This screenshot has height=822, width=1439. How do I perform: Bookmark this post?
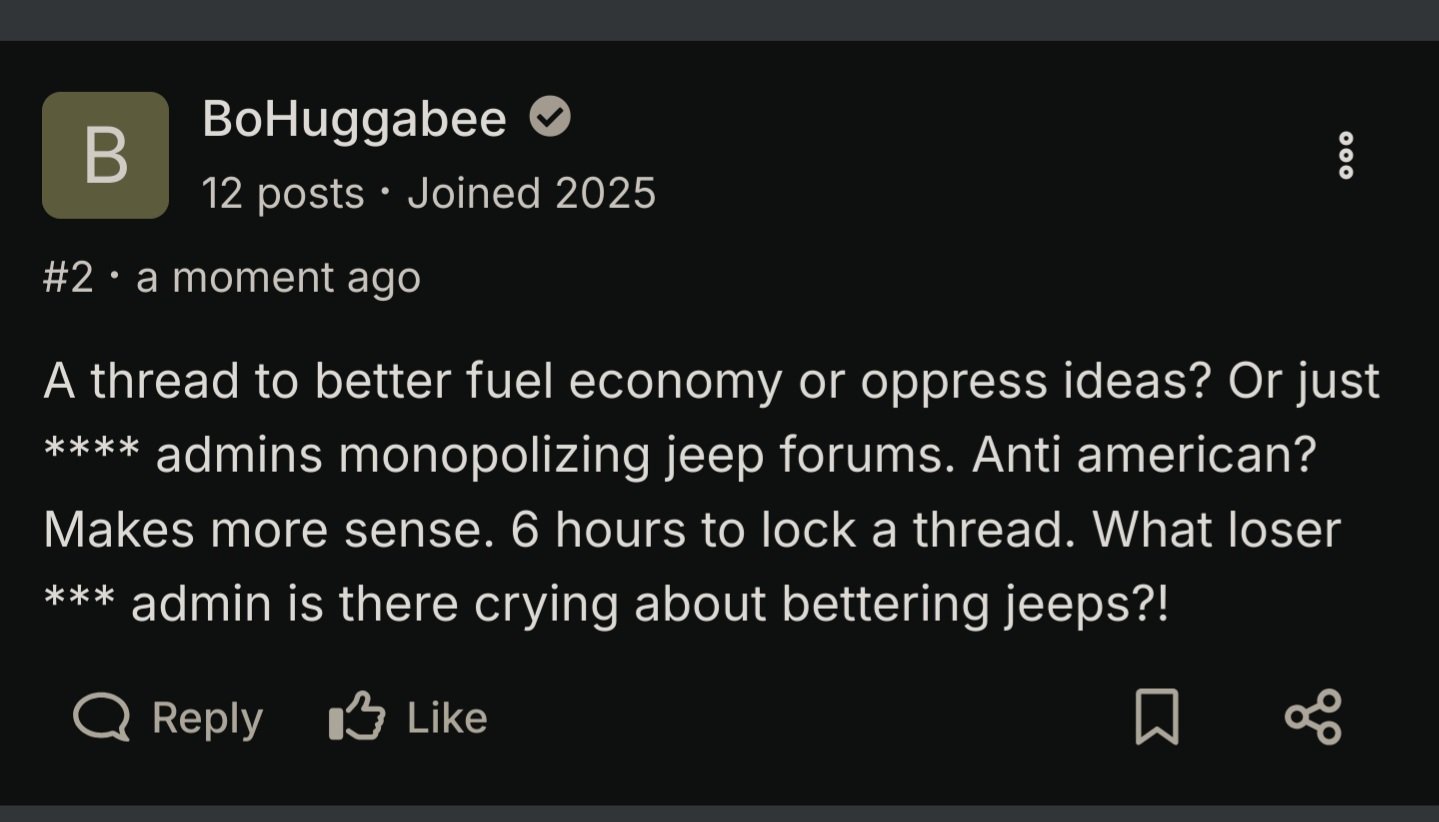click(x=1157, y=717)
